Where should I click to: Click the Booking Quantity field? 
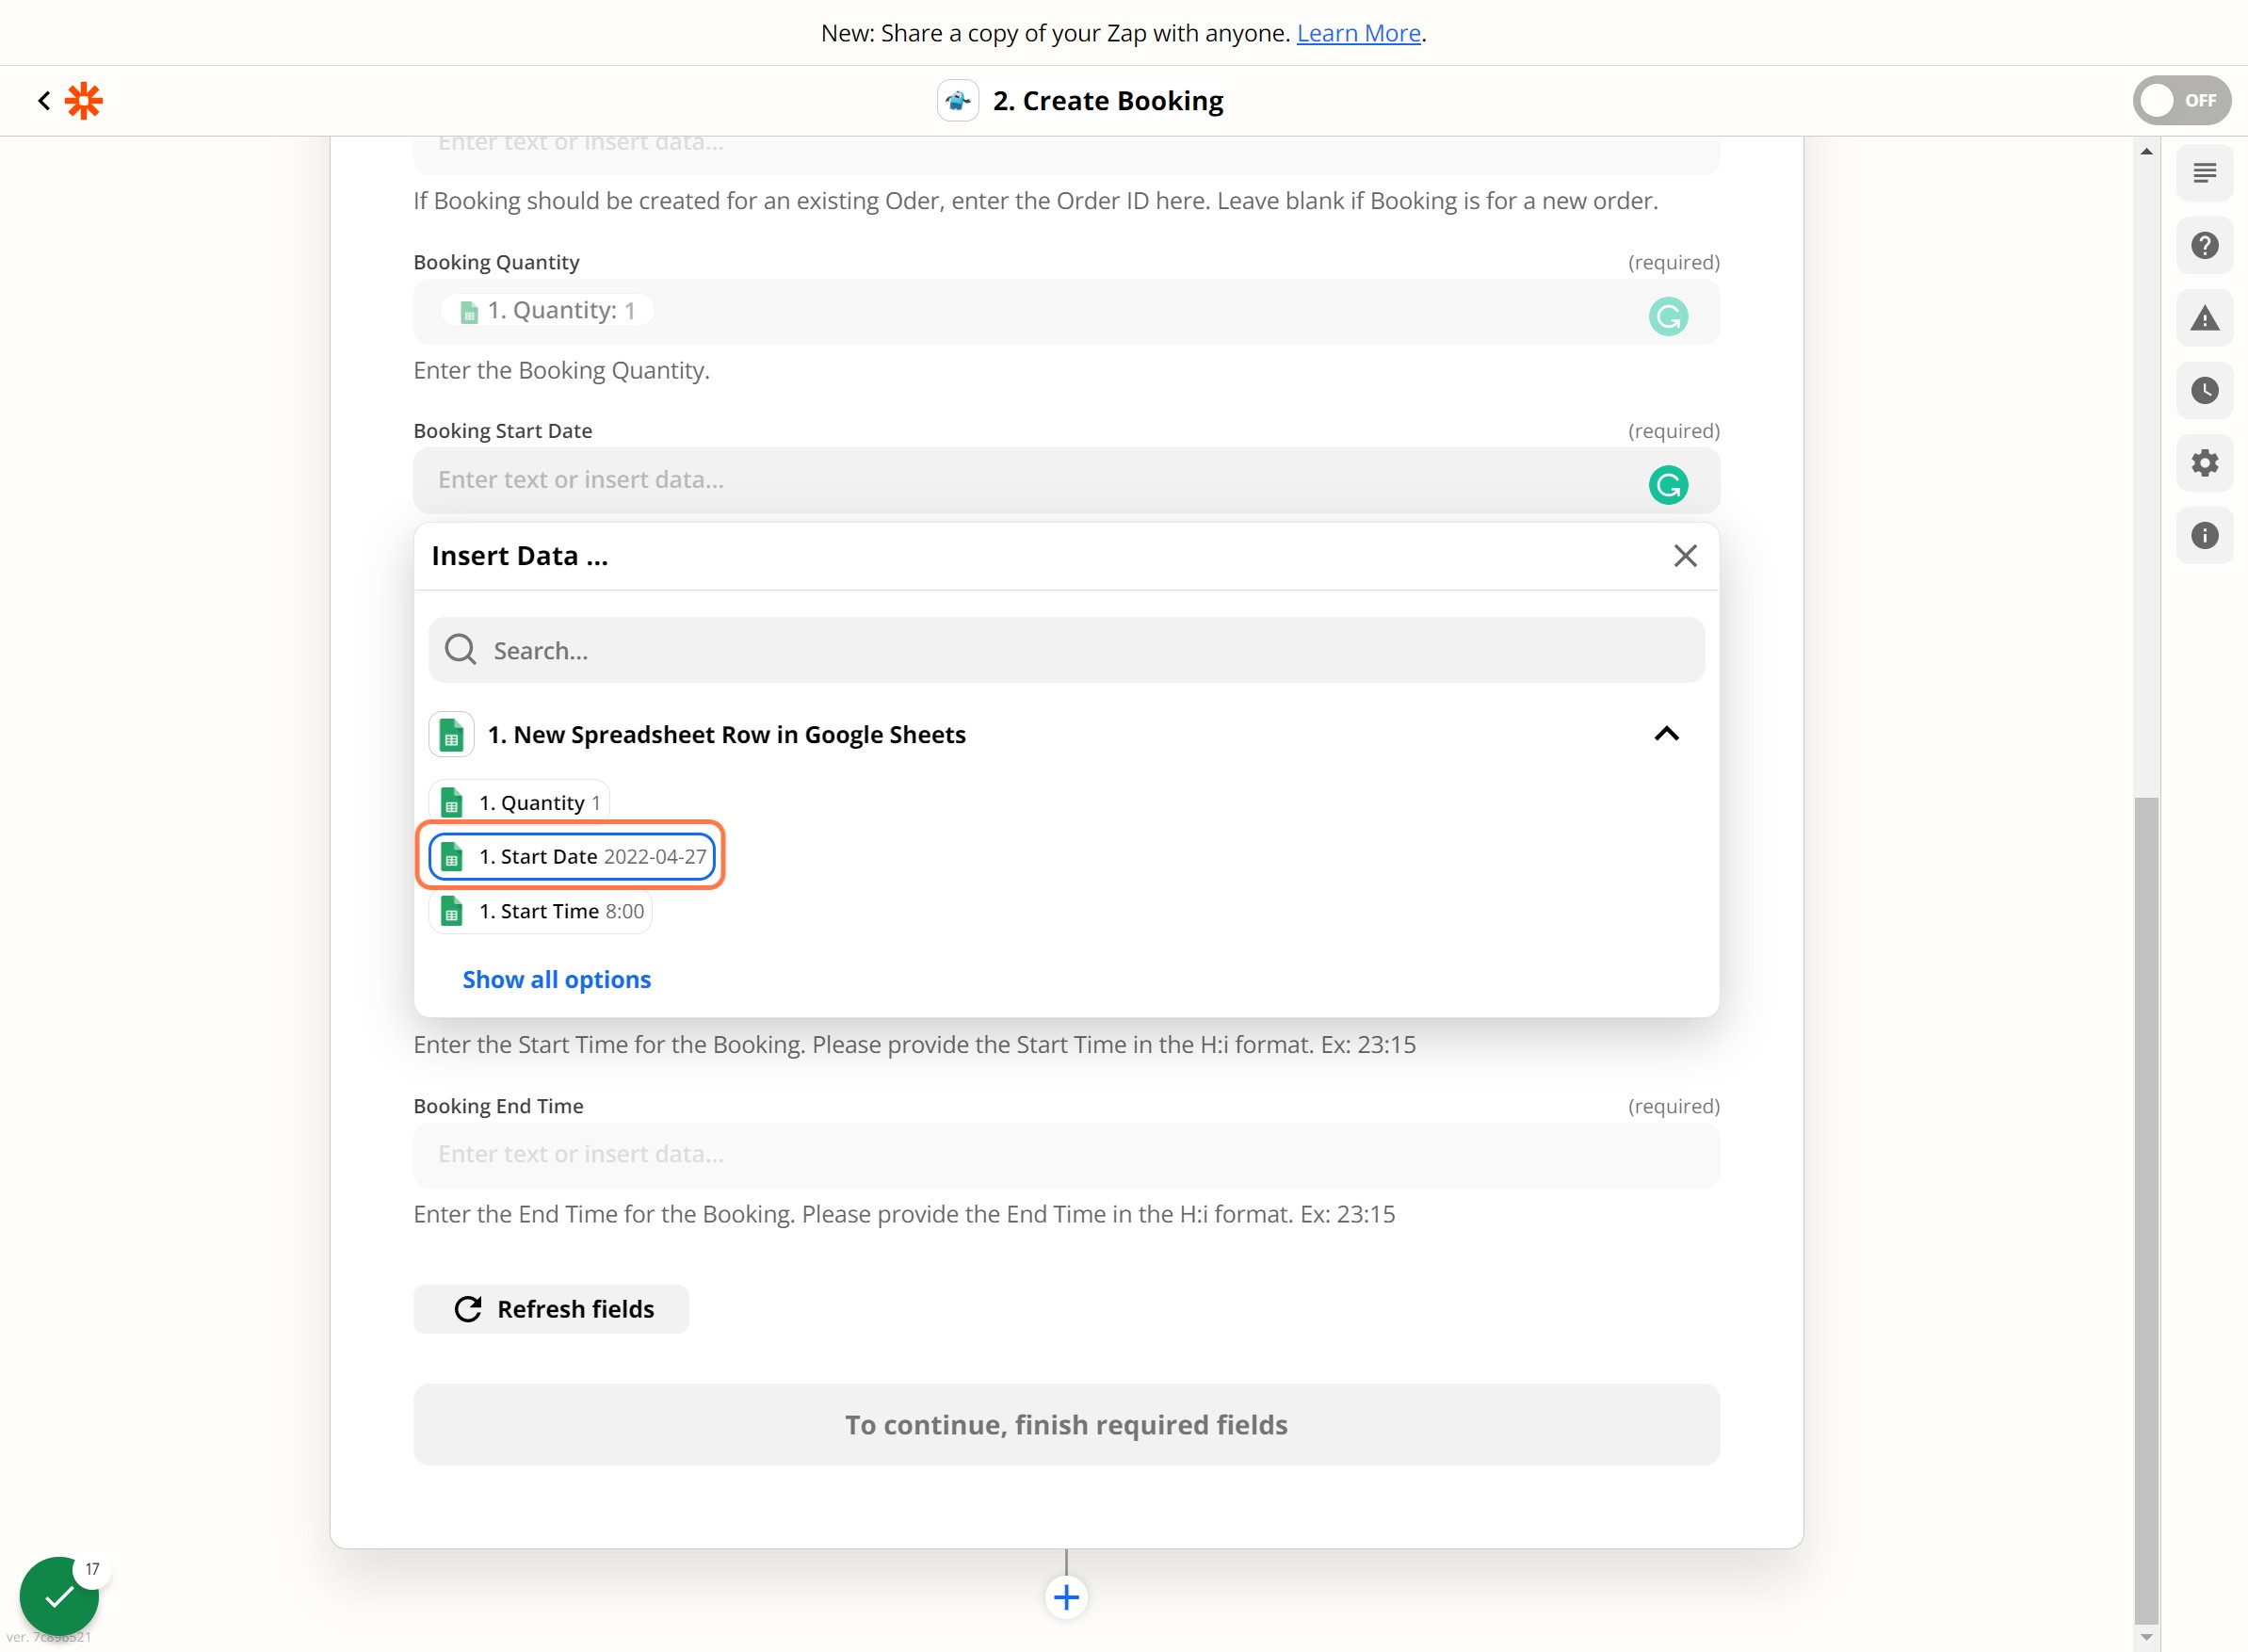tap(1066, 311)
